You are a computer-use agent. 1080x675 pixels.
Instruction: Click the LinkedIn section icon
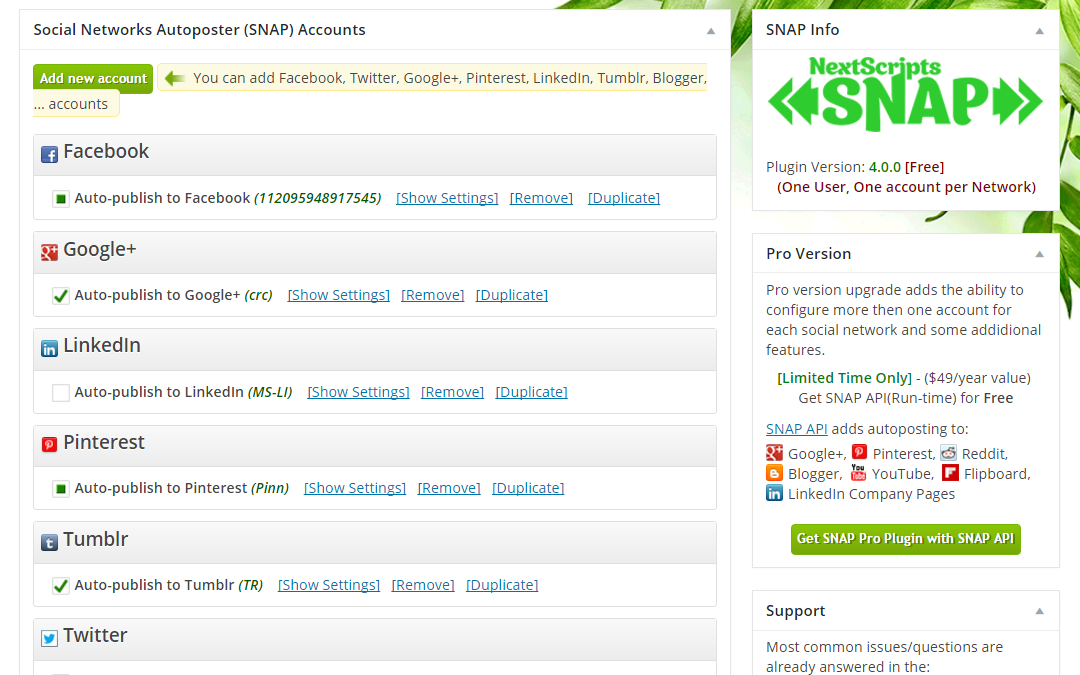49,349
